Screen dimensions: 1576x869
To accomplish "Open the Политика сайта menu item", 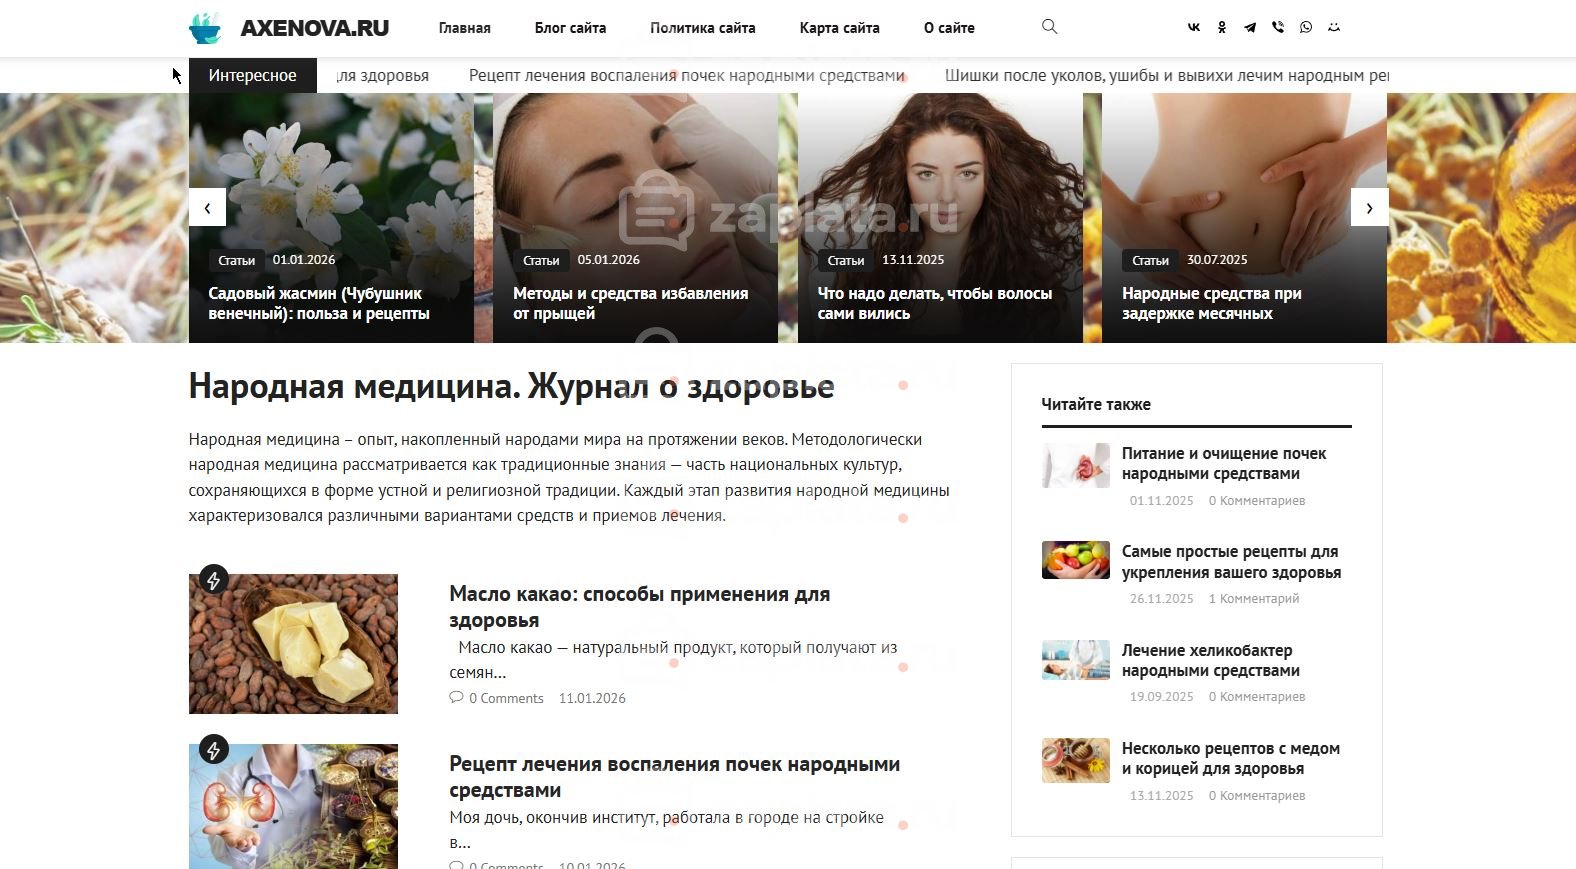I will coord(703,28).
